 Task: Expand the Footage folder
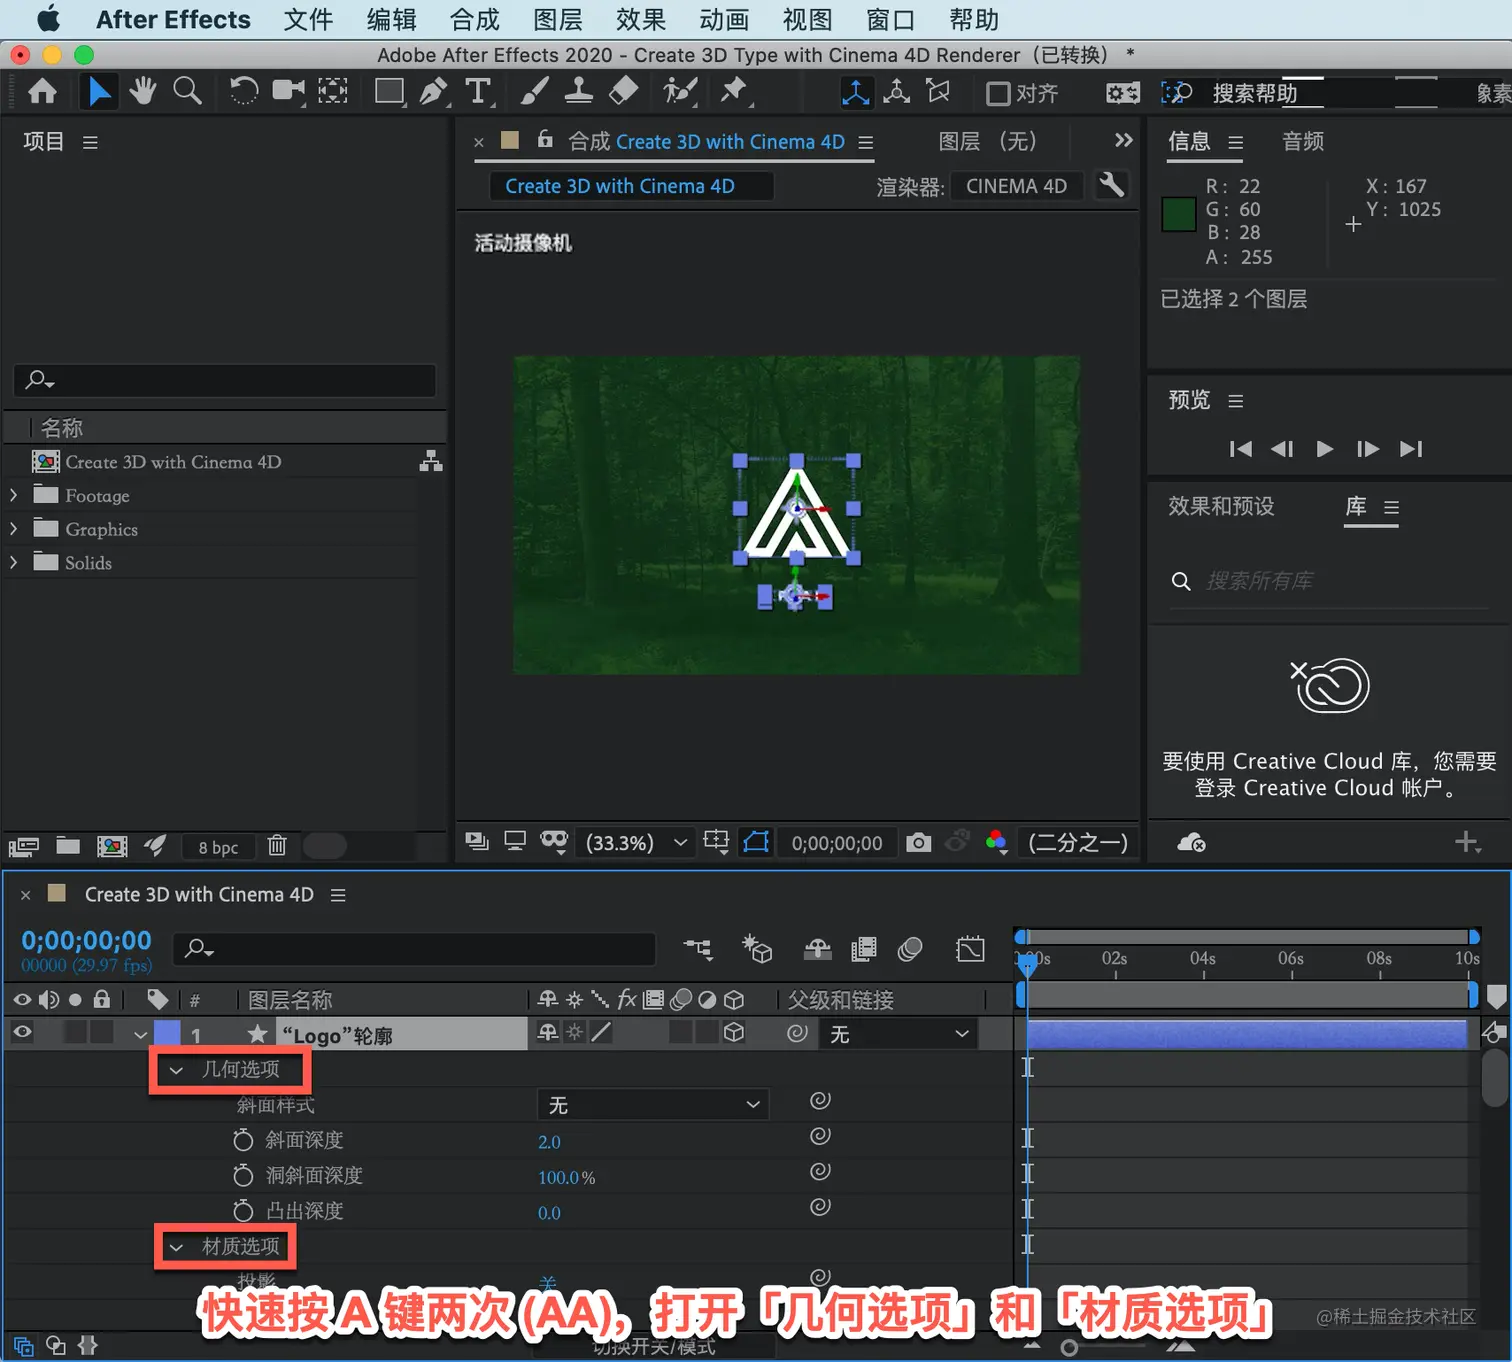[13, 495]
